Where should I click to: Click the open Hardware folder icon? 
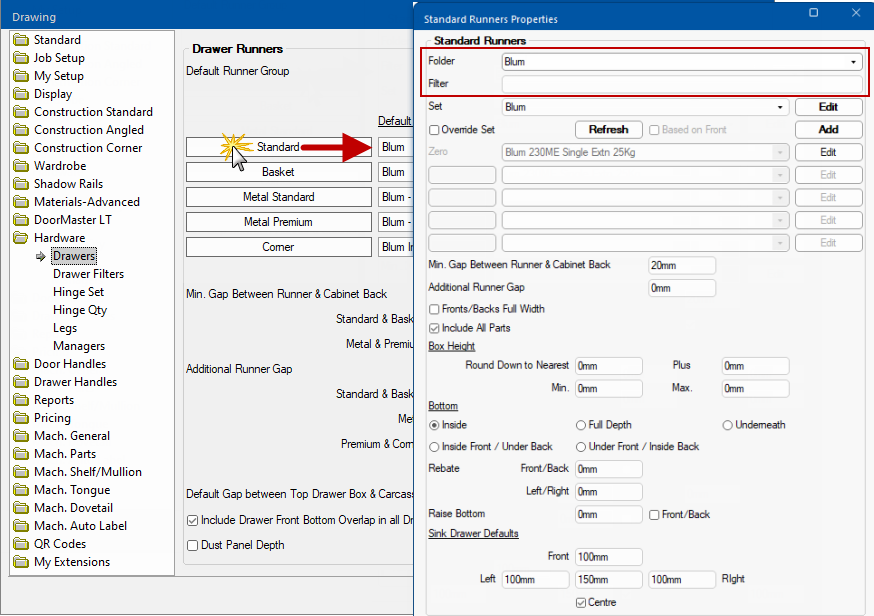pyautogui.click(x=21, y=238)
